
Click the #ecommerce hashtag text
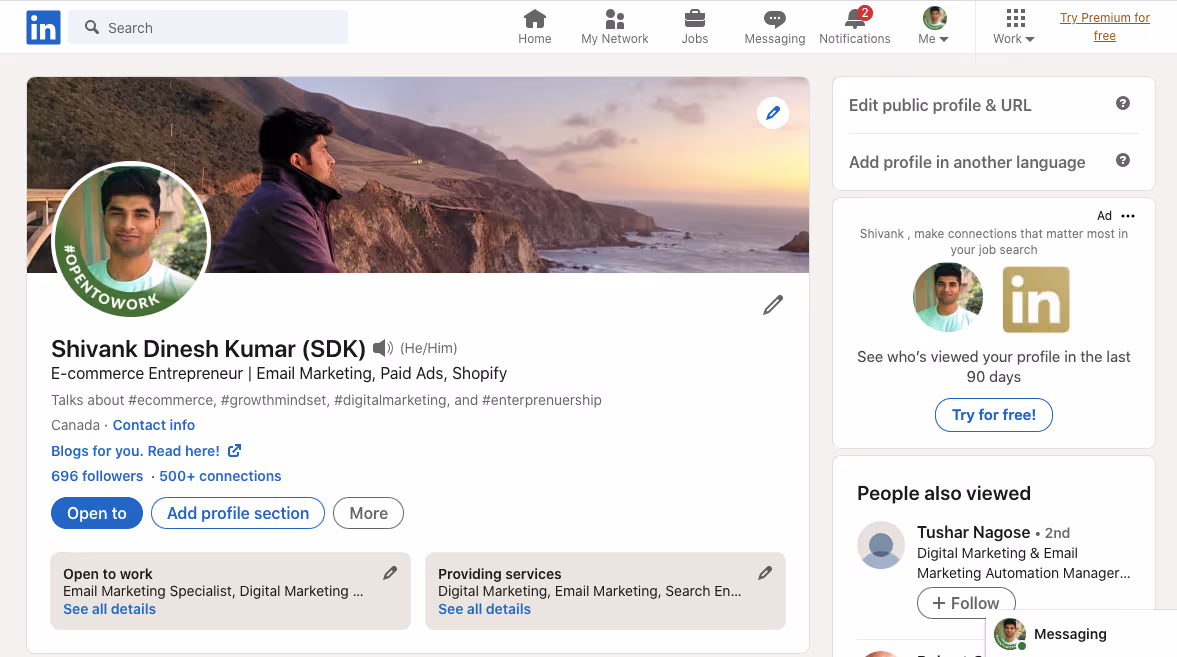[170, 400]
